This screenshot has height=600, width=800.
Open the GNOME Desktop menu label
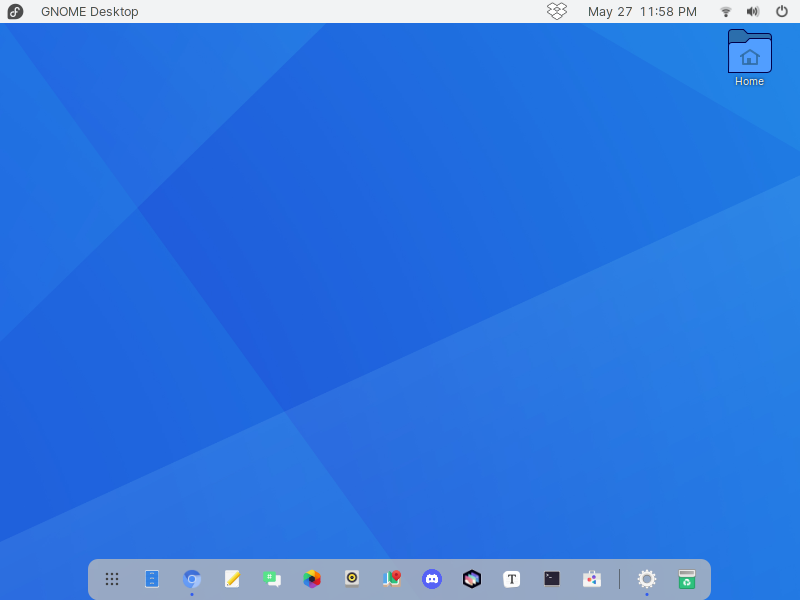pyautogui.click(x=90, y=11)
